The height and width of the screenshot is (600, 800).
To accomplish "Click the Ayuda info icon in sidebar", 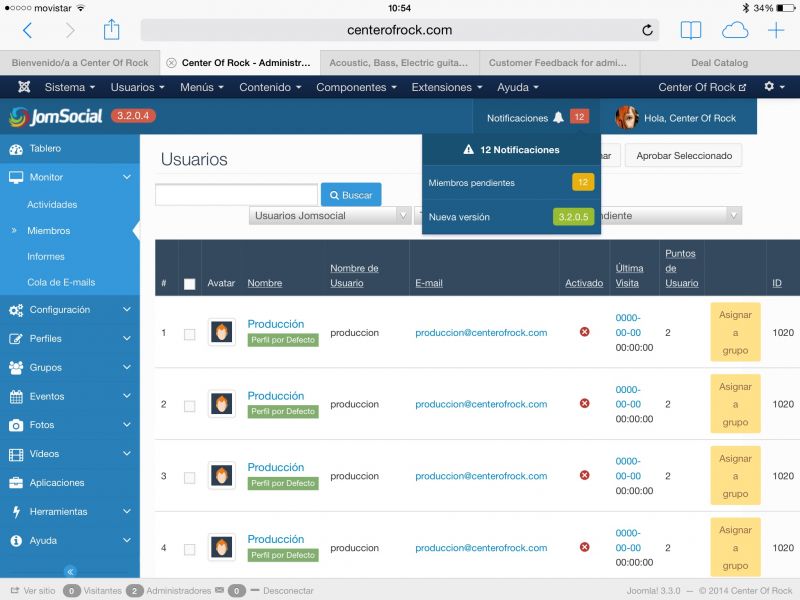I will pos(16,540).
